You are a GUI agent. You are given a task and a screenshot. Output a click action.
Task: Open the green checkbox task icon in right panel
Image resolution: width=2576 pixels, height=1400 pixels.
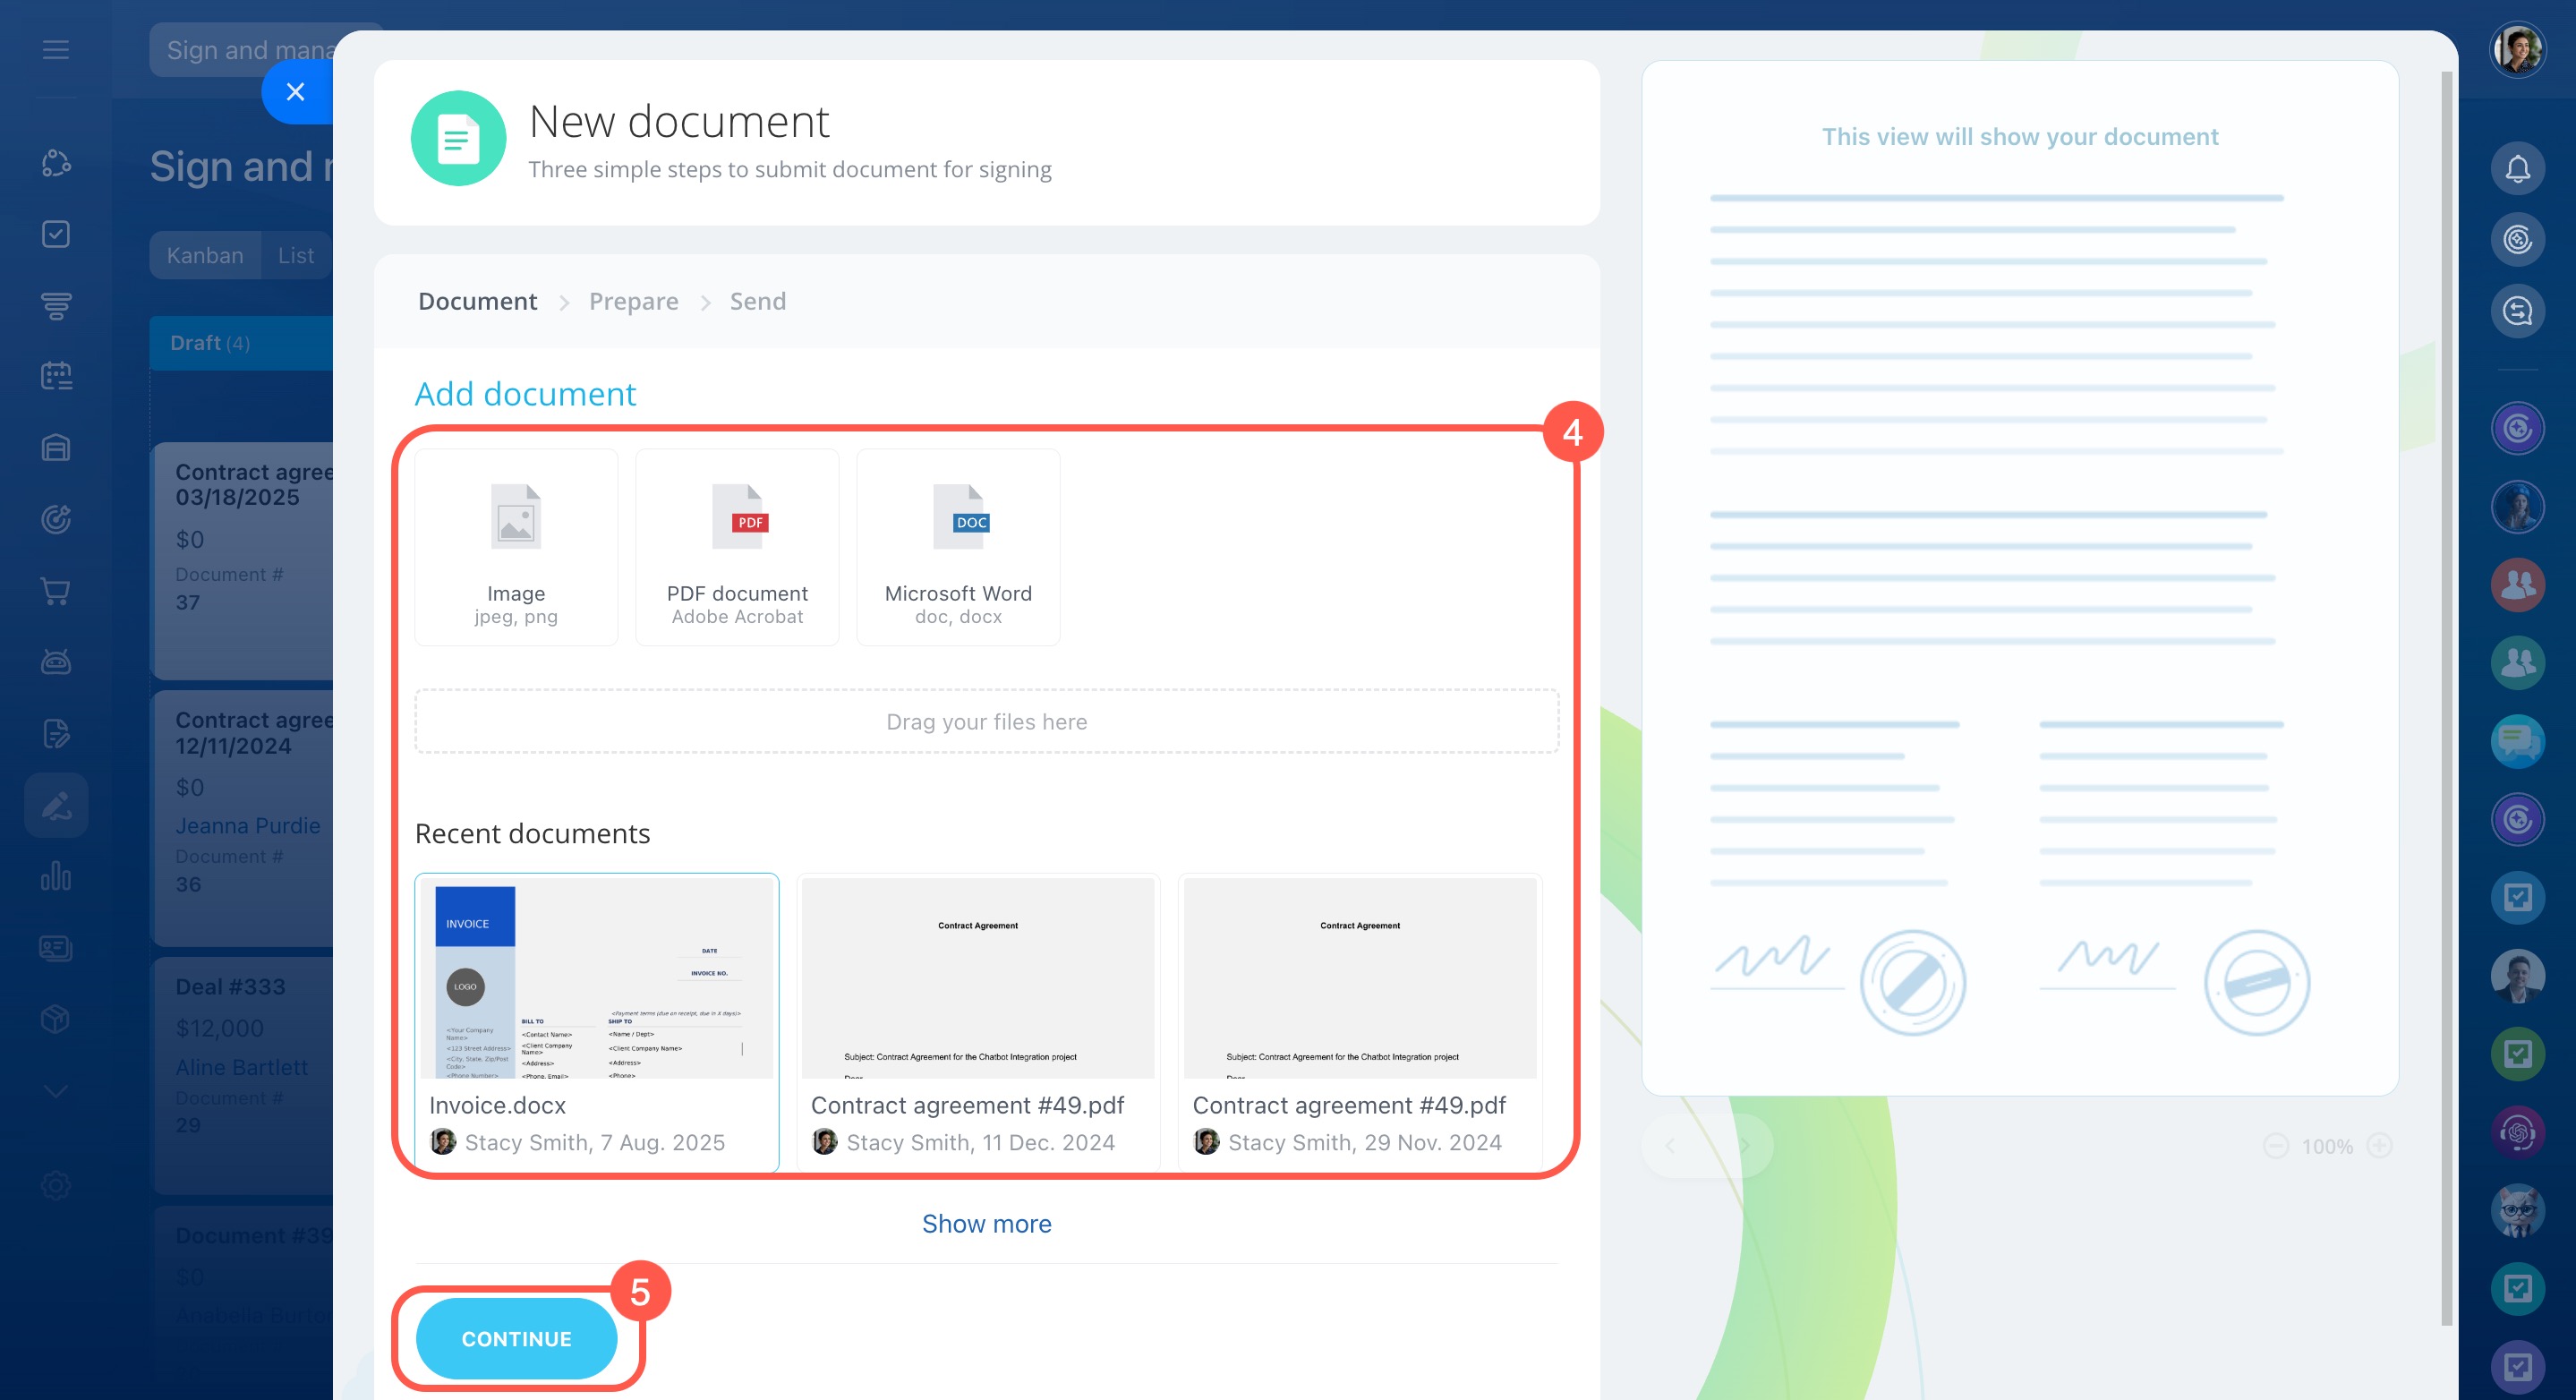[x=2517, y=1054]
